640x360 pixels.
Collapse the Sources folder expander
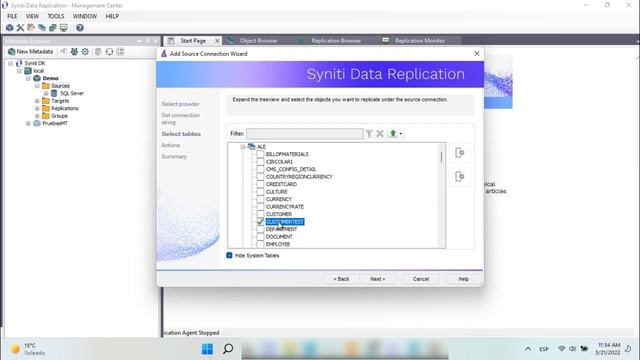37,86
